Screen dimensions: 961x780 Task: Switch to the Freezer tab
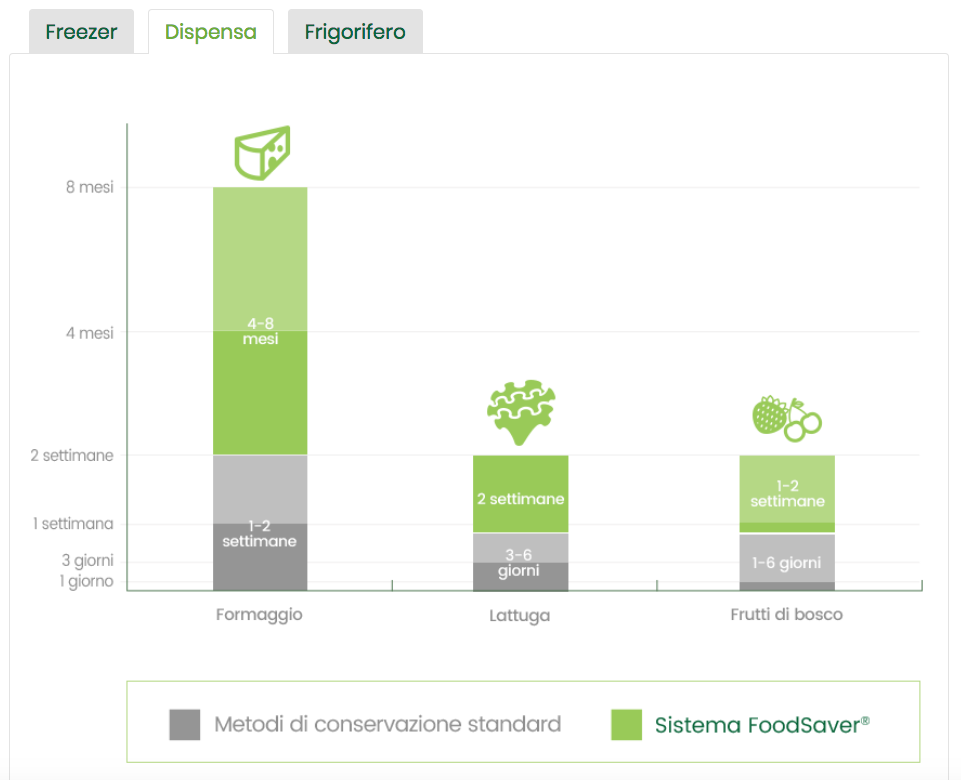click(x=81, y=32)
